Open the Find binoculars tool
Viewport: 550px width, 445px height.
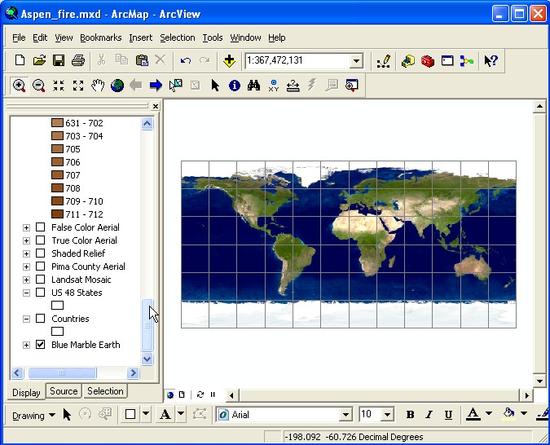254,86
